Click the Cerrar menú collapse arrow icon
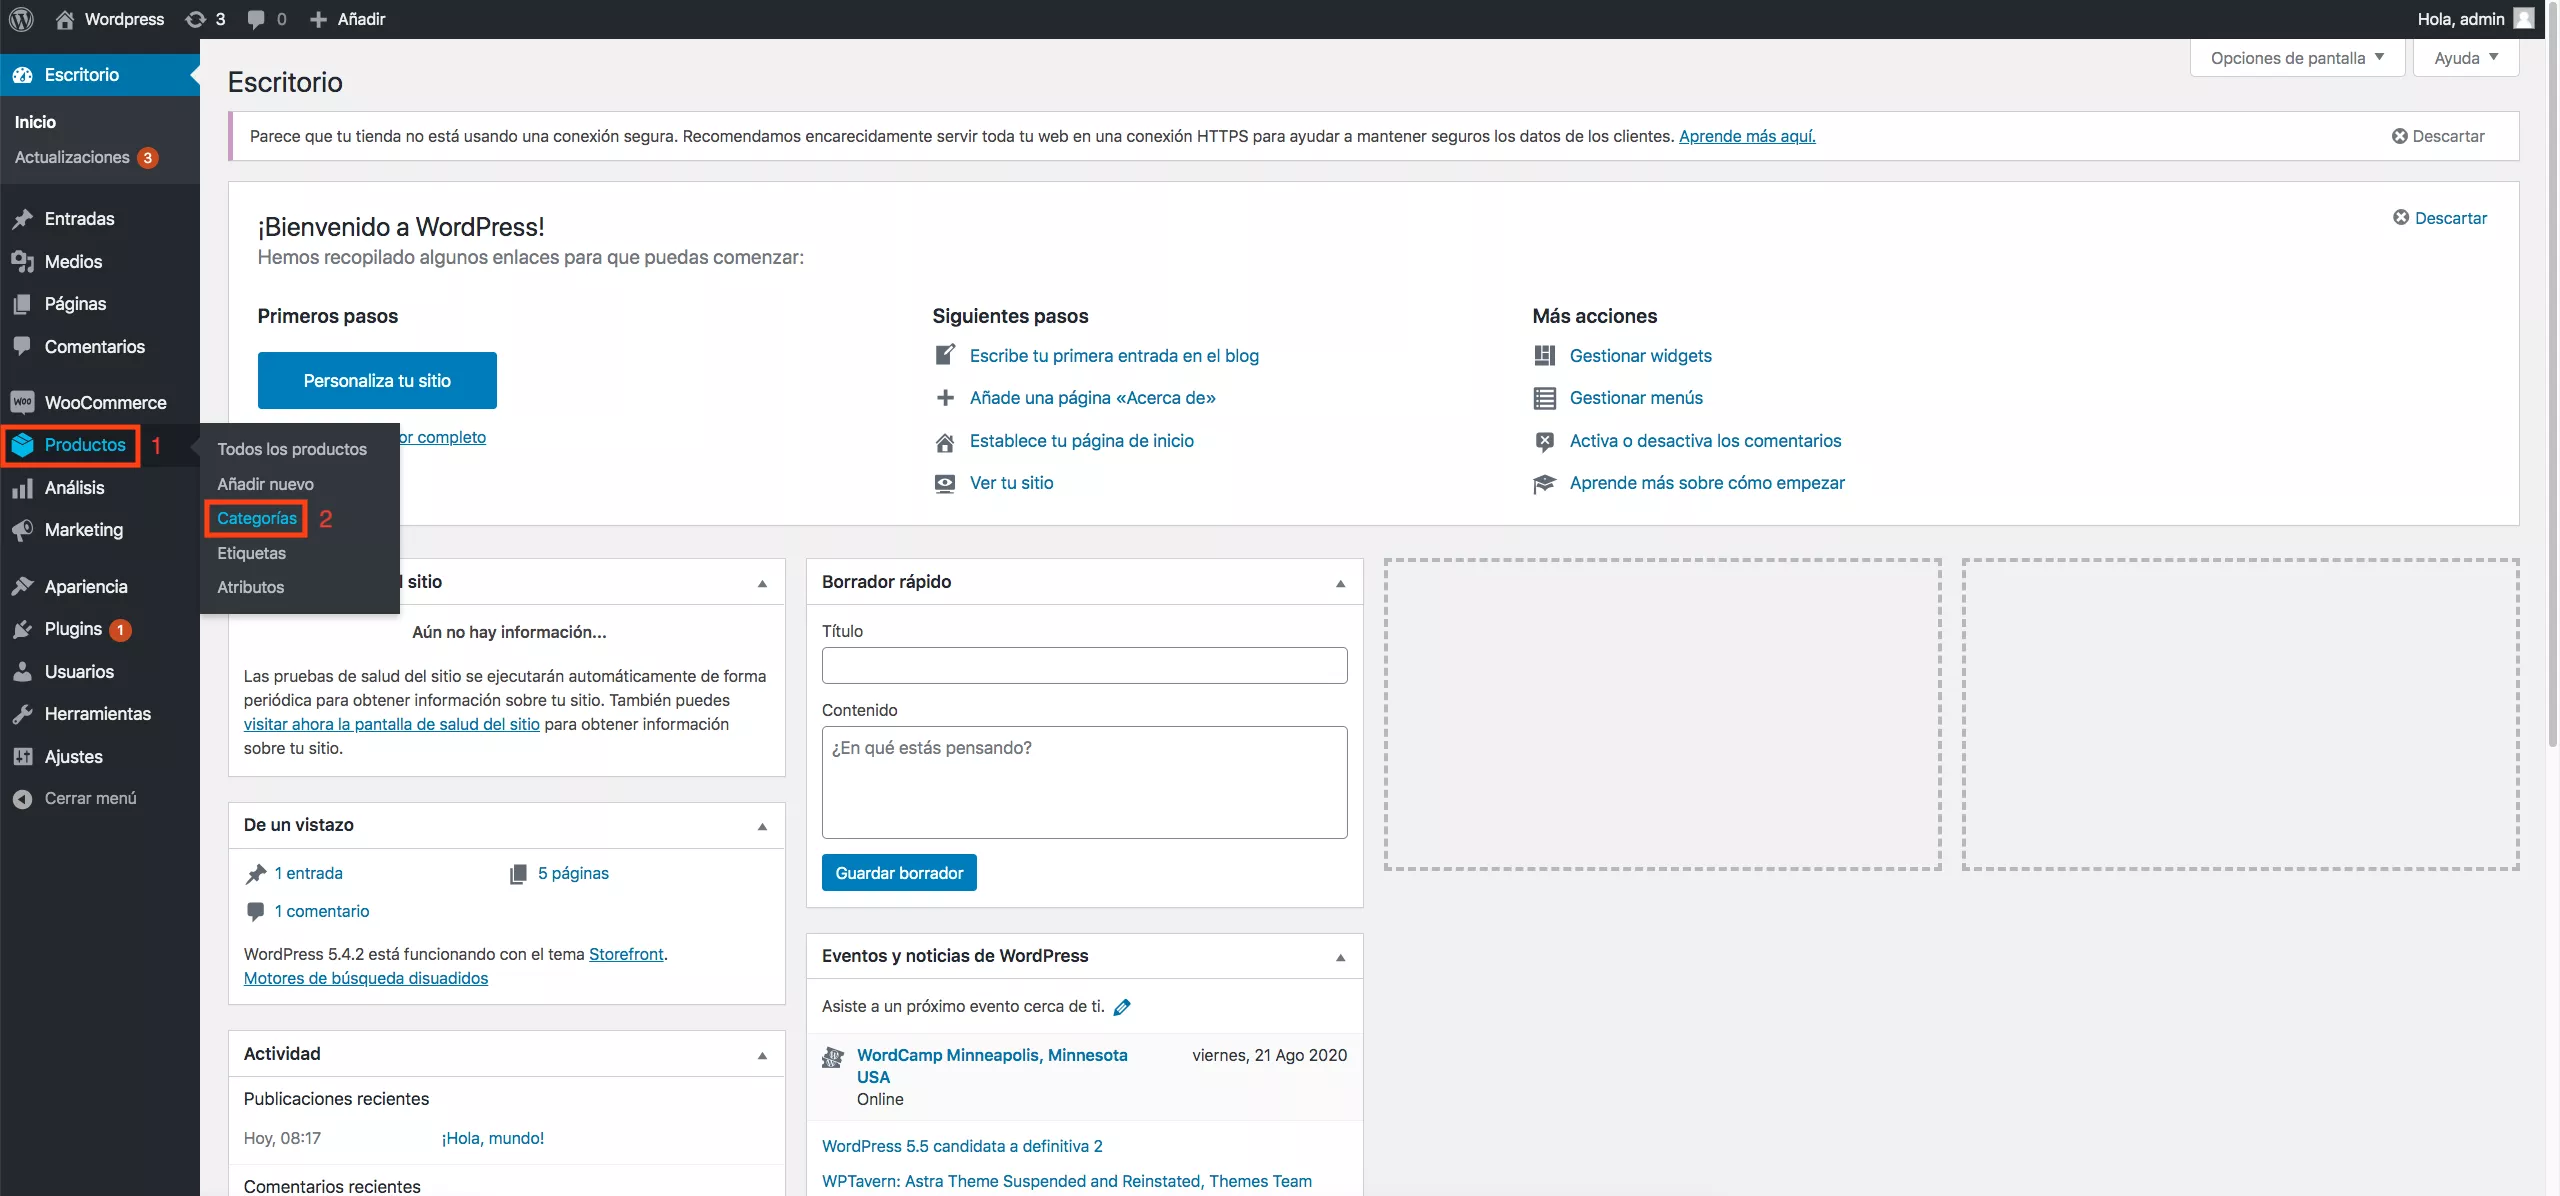 click(x=22, y=799)
